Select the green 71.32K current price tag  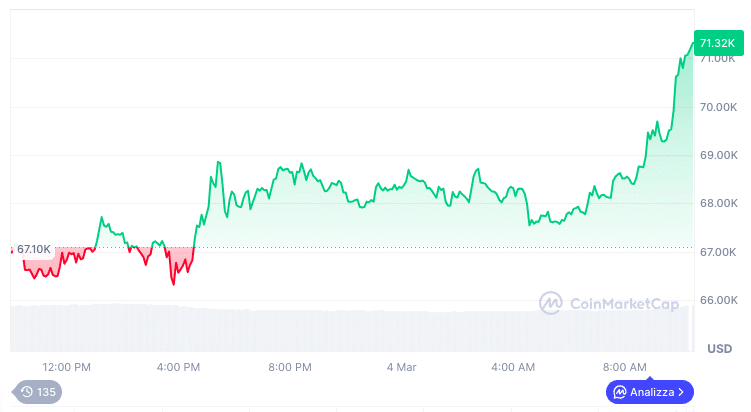pyautogui.click(x=716, y=43)
